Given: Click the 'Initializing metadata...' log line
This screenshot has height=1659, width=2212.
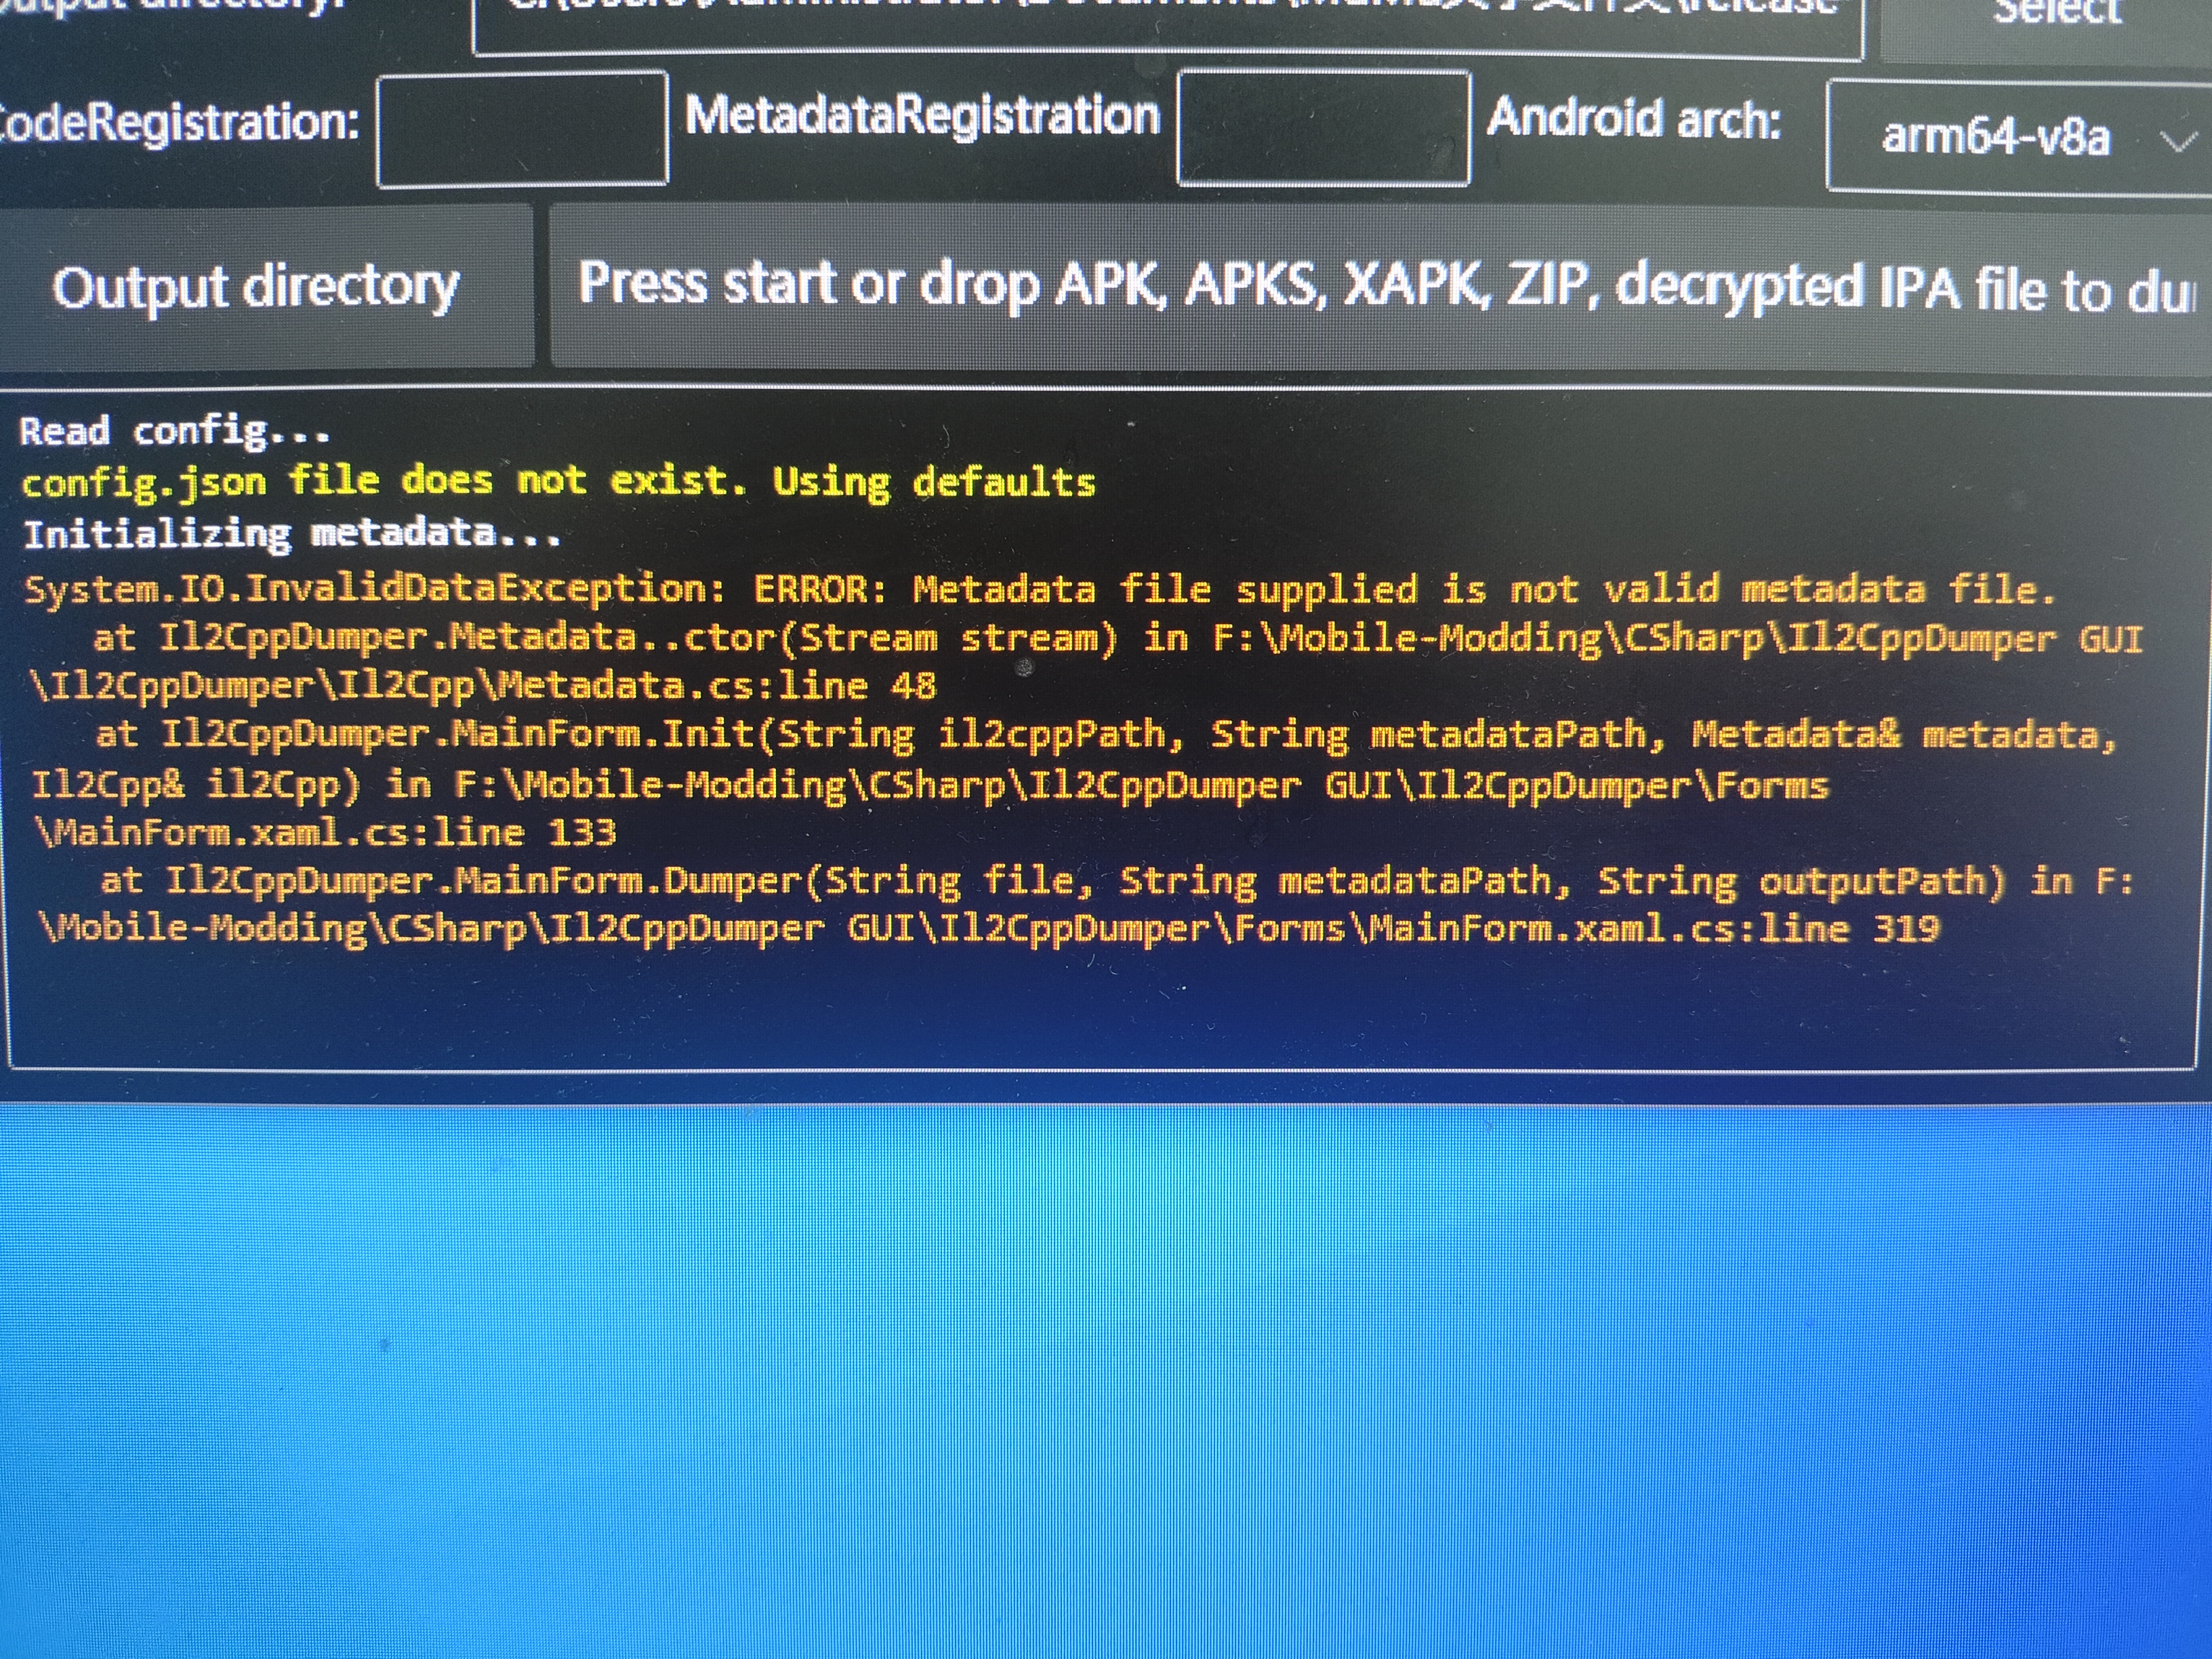Looking at the screenshot, I should coord(292,534).
